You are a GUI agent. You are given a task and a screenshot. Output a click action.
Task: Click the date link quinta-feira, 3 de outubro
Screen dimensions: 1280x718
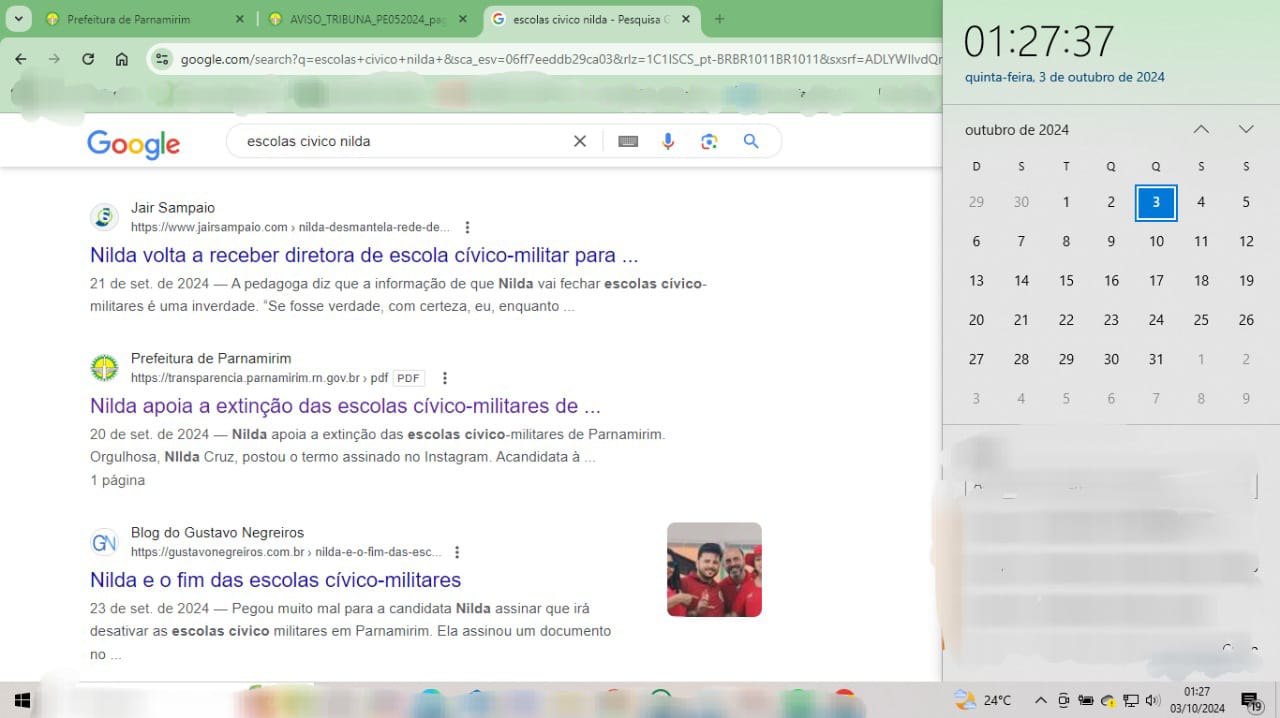pyautogui.click(x=1065, y=77)
